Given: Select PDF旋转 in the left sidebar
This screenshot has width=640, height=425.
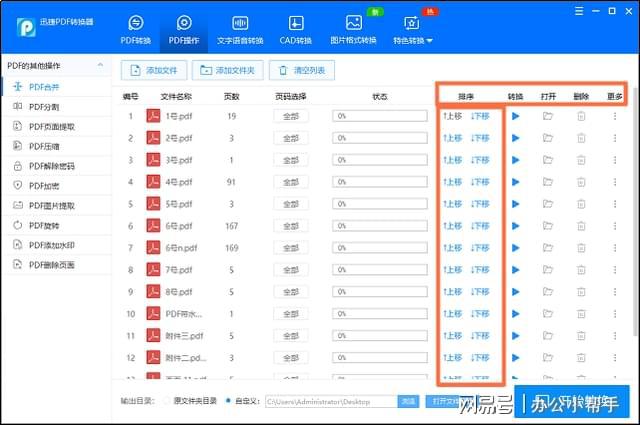Looking at the screenshot, I should click(x=50, y=225).
